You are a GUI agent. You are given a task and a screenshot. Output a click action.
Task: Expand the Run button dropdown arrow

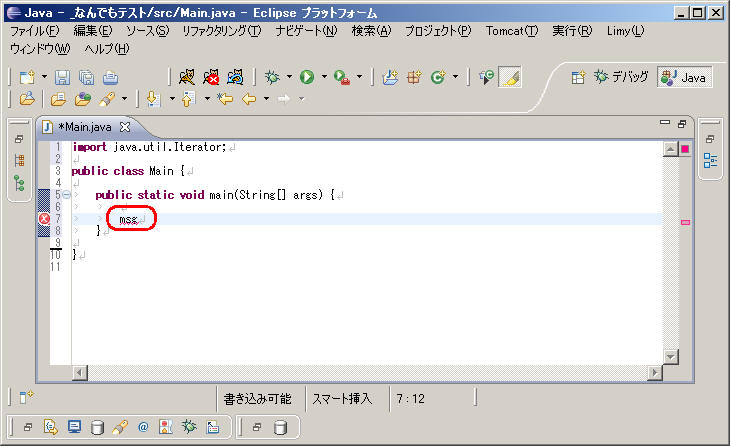pos(323,77)
